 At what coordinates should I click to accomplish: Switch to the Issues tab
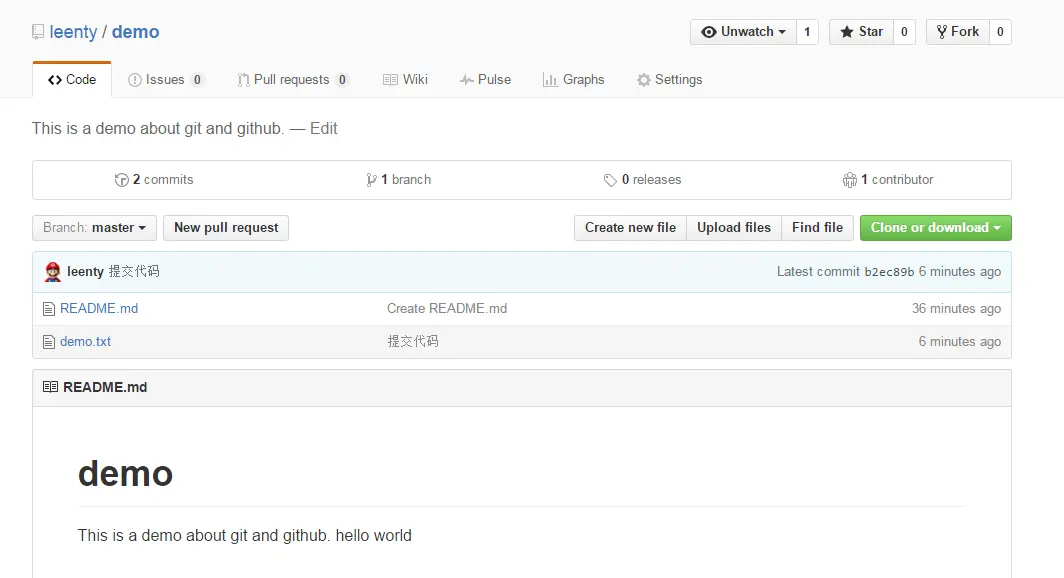166,79
